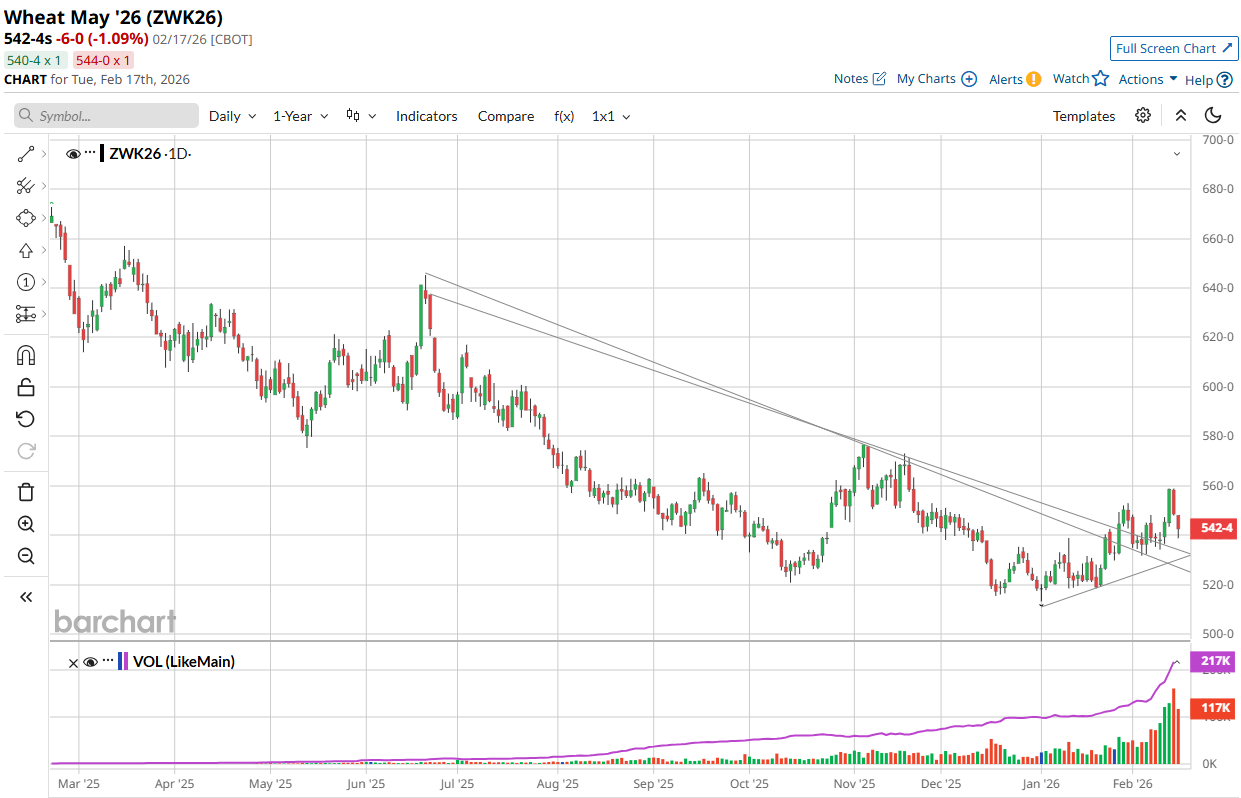This screenshot has height=798, width=1241.
Task: Open the My Charts link
Action: (x=936, y=79)
